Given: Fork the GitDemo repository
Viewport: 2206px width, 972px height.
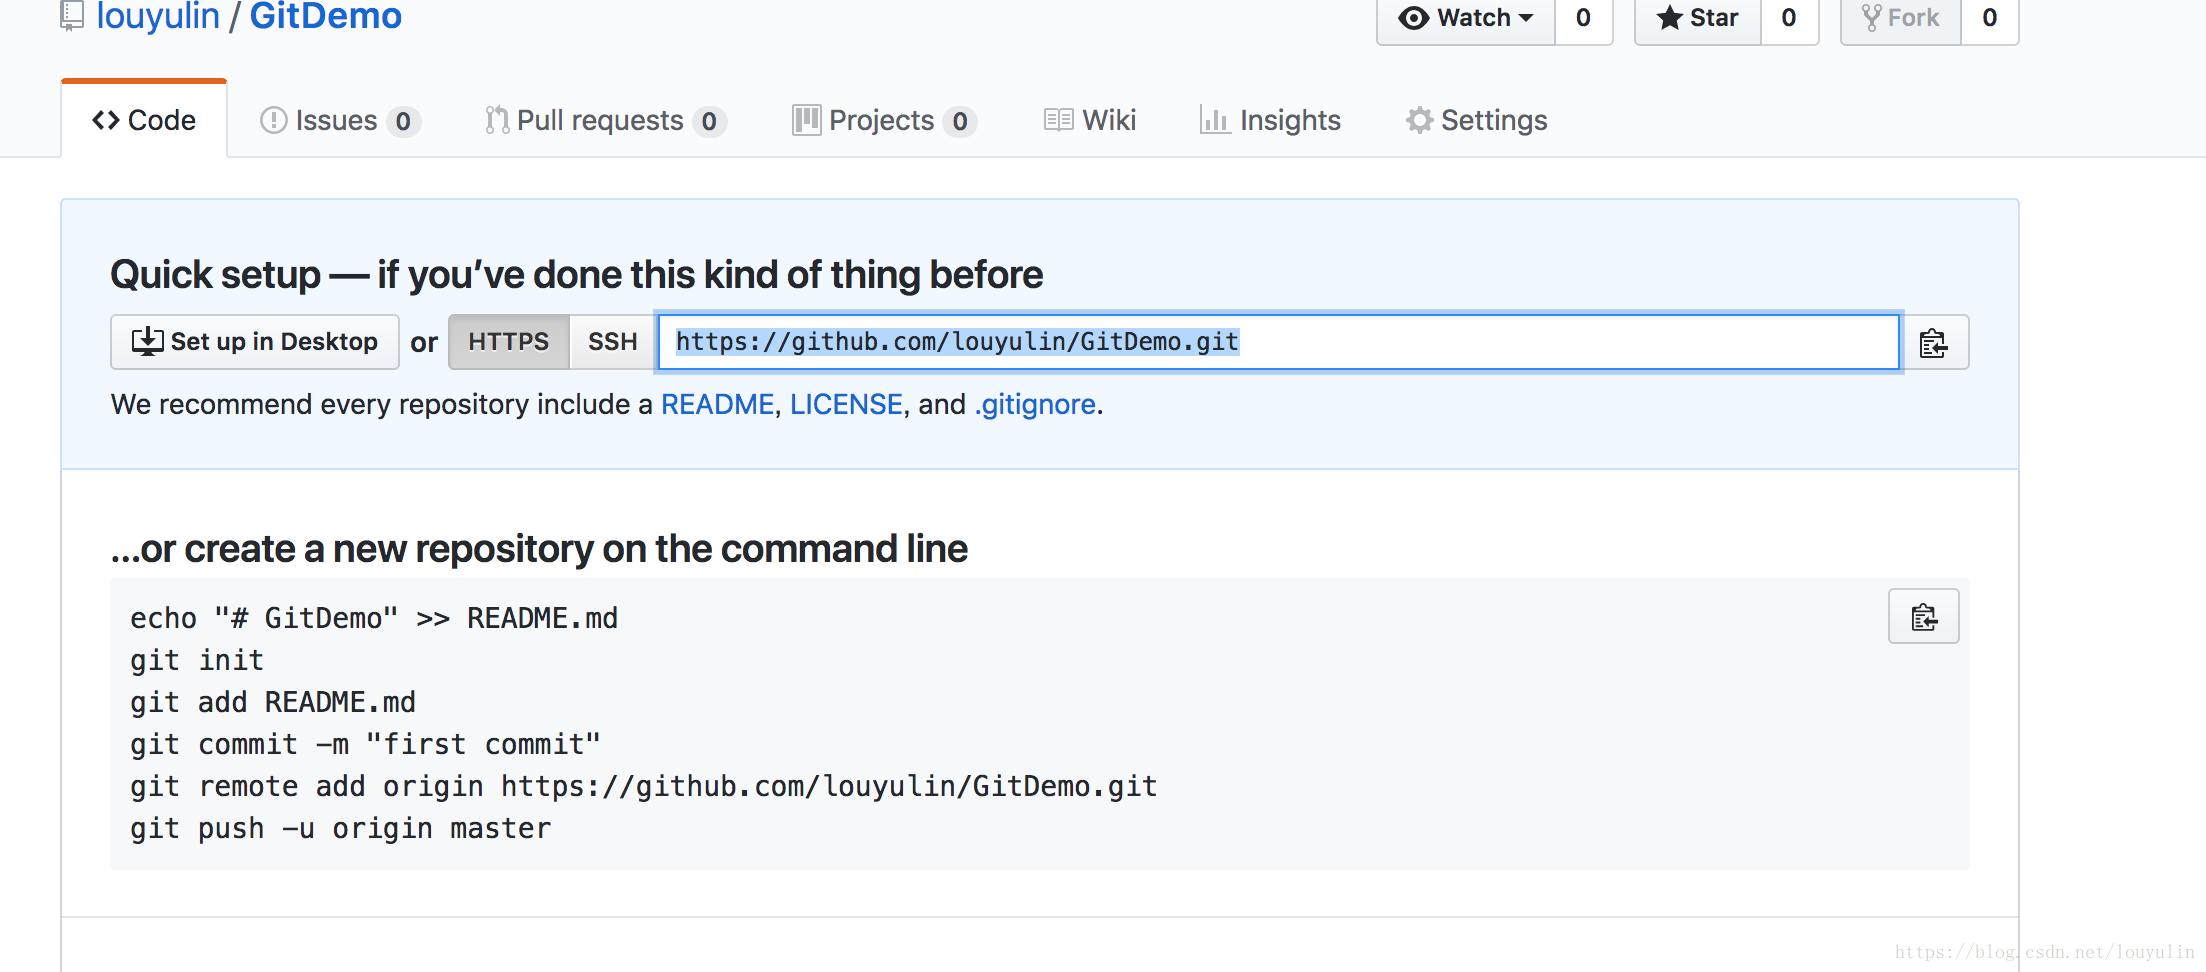Looking at the screenshot, I should tap(1901, 18).
